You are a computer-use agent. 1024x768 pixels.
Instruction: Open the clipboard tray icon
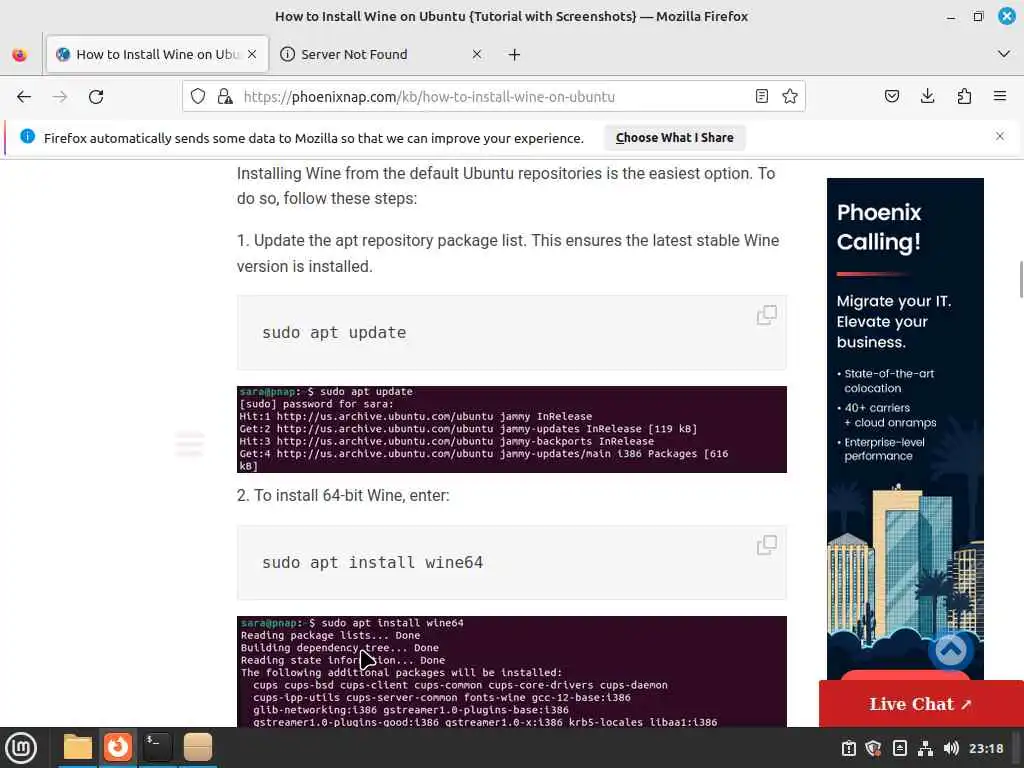tap(848, 748)
